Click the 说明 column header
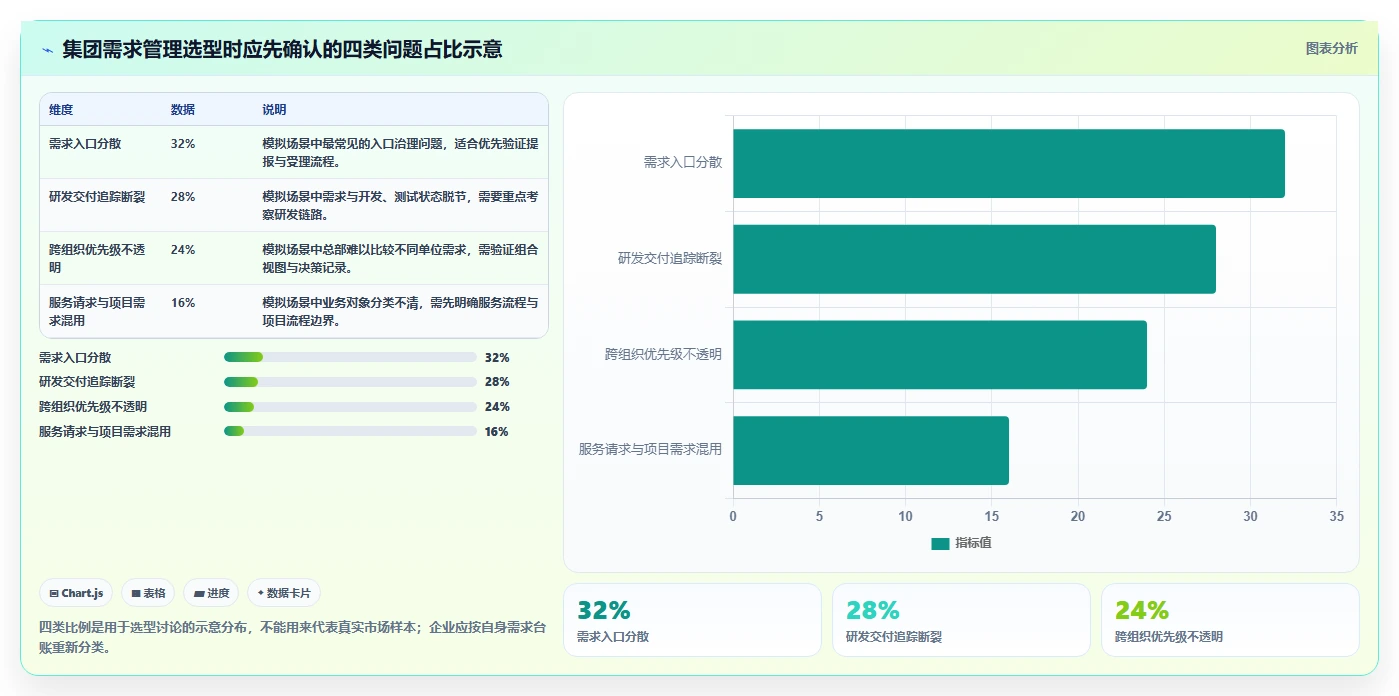The height and width of the screenshot is (696, 1399). click(x=274, y=110)
